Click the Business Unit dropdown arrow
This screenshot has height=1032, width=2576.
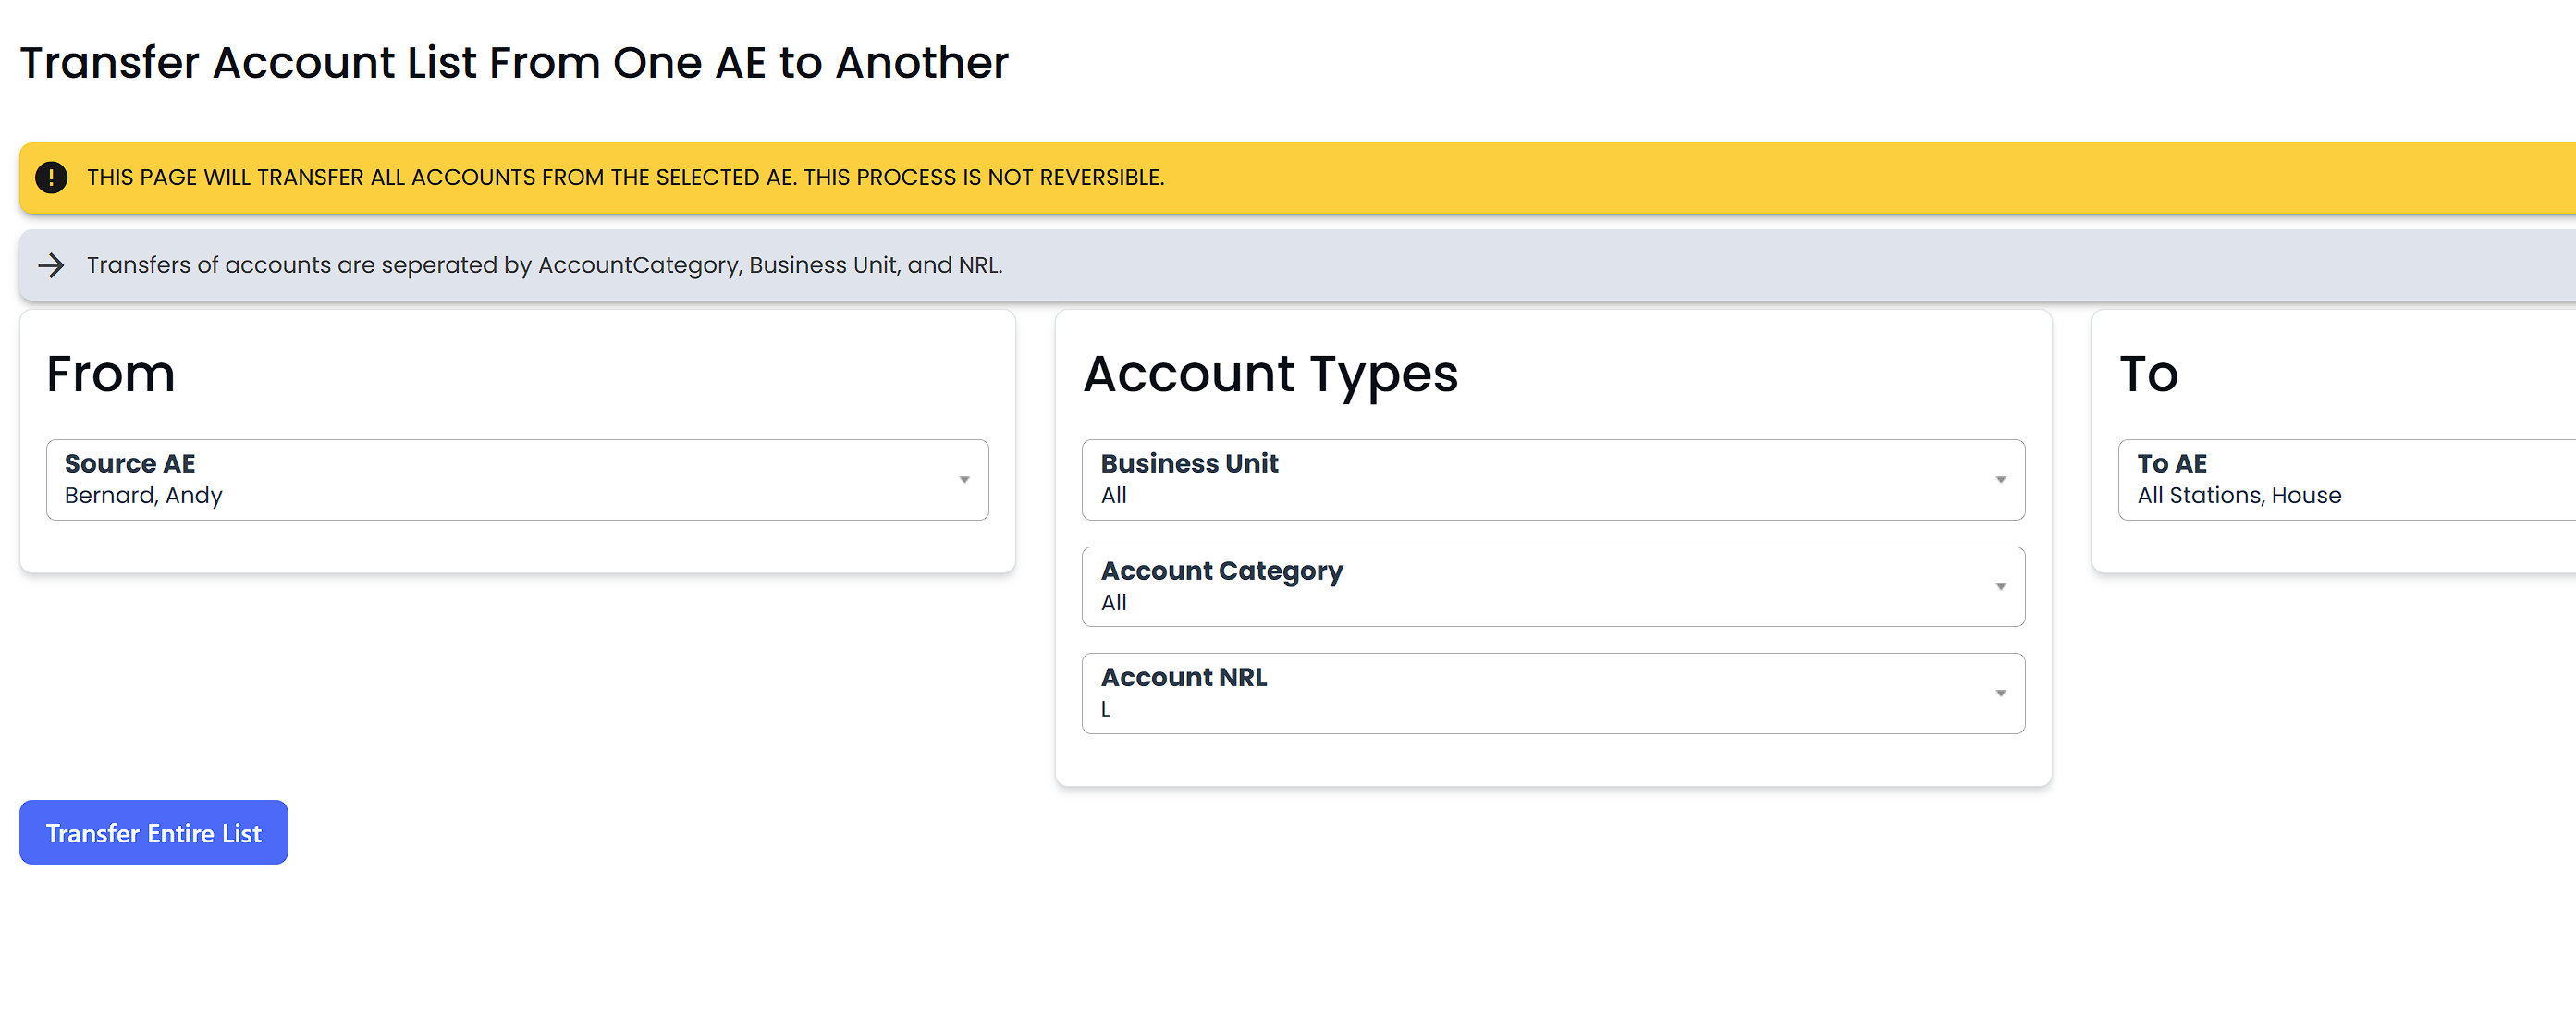click(x=2000, y=480)
